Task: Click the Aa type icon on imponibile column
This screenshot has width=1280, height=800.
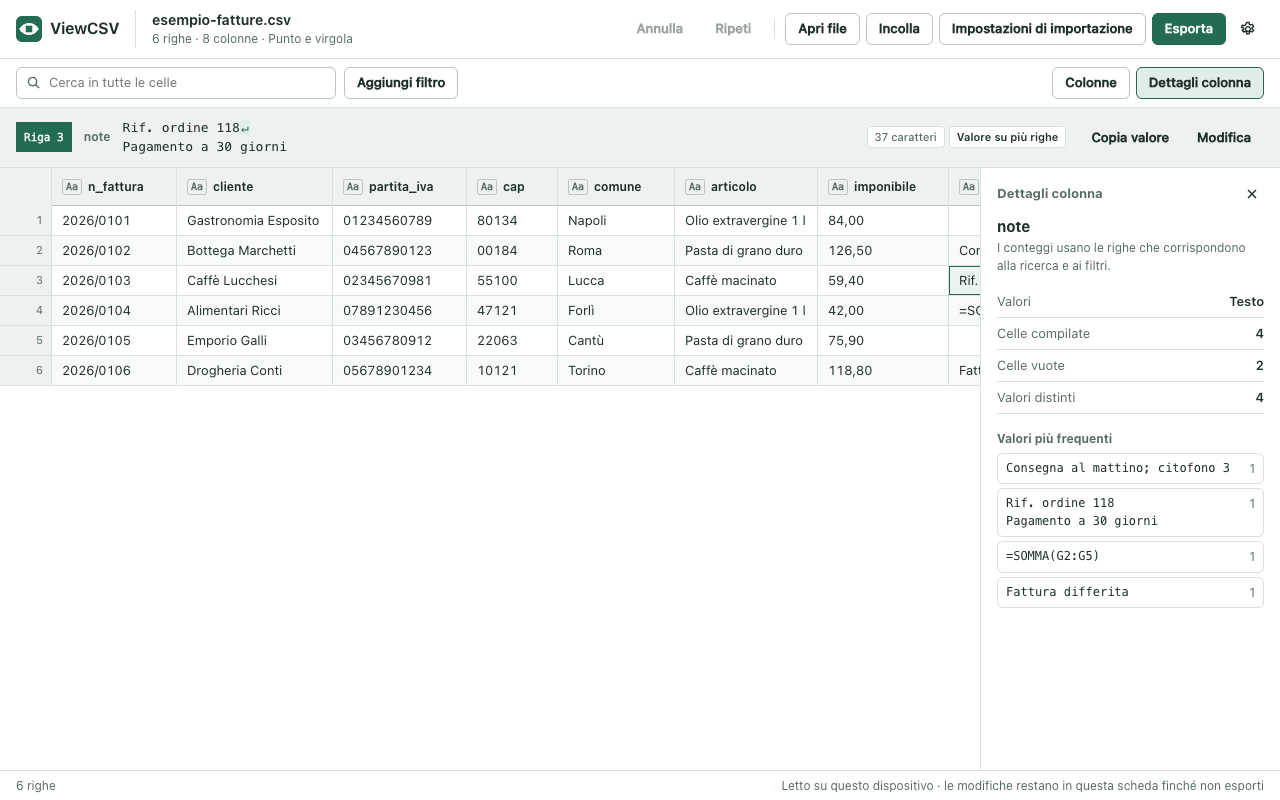Action: [838, 187]
